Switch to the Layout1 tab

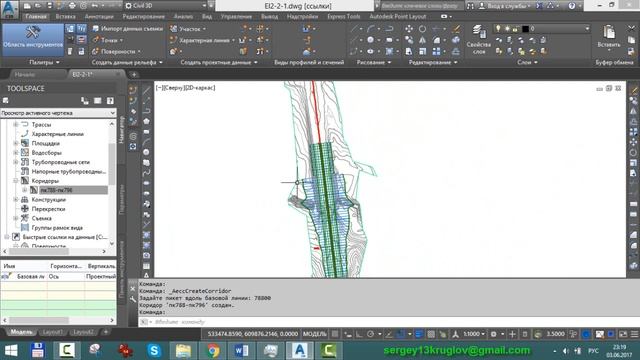point(53,332)
